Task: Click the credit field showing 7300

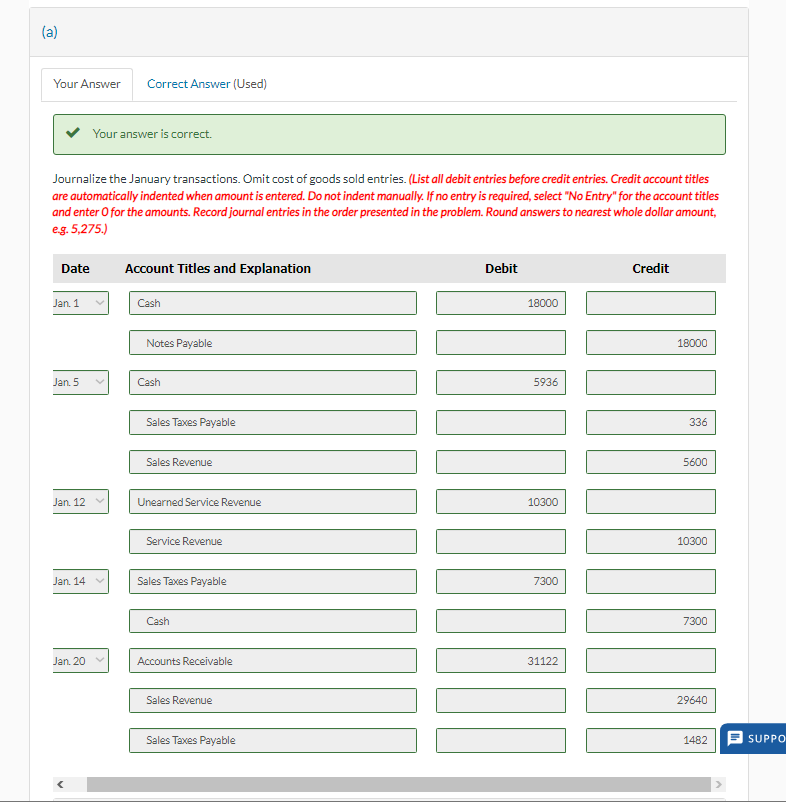Action: (x=650, y=621)
